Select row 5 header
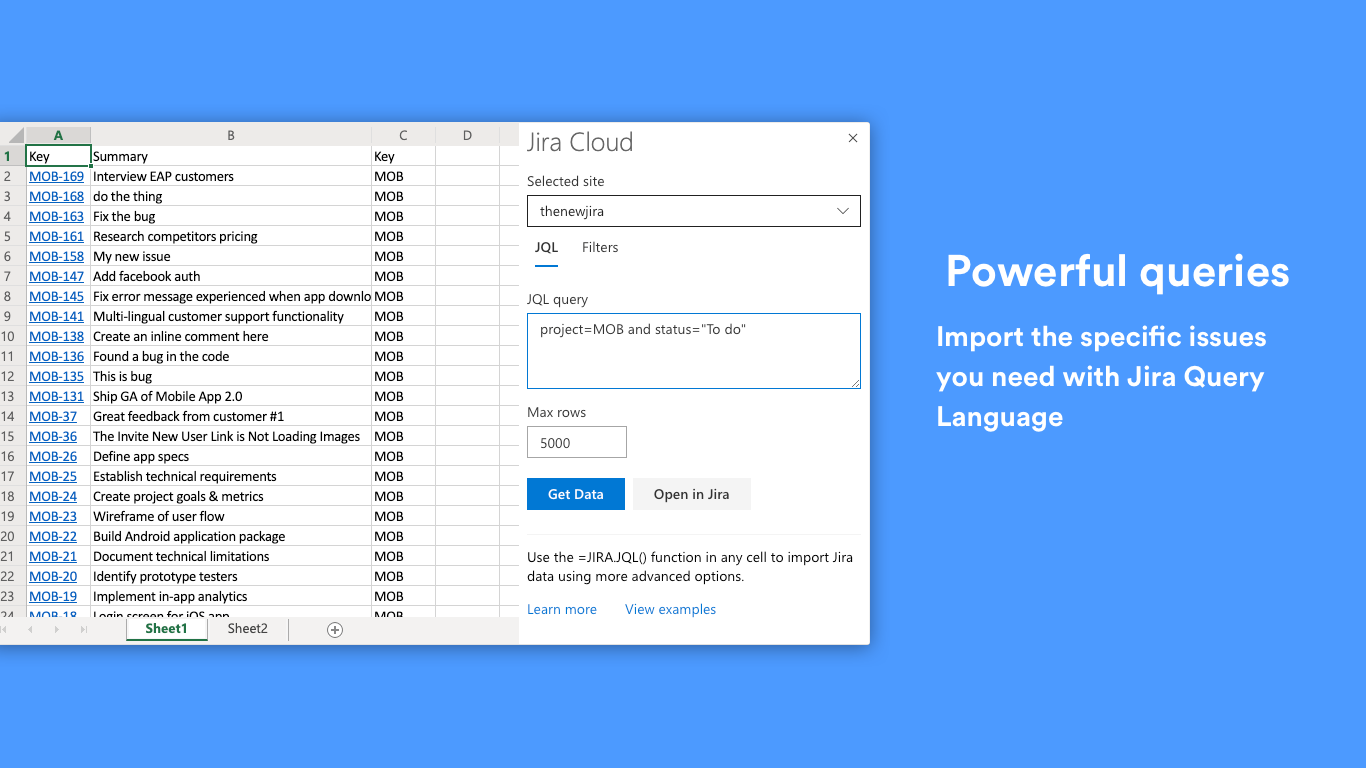Image resolution: width=1366 pixels, height=768 pixels. [x=12, y=236]
